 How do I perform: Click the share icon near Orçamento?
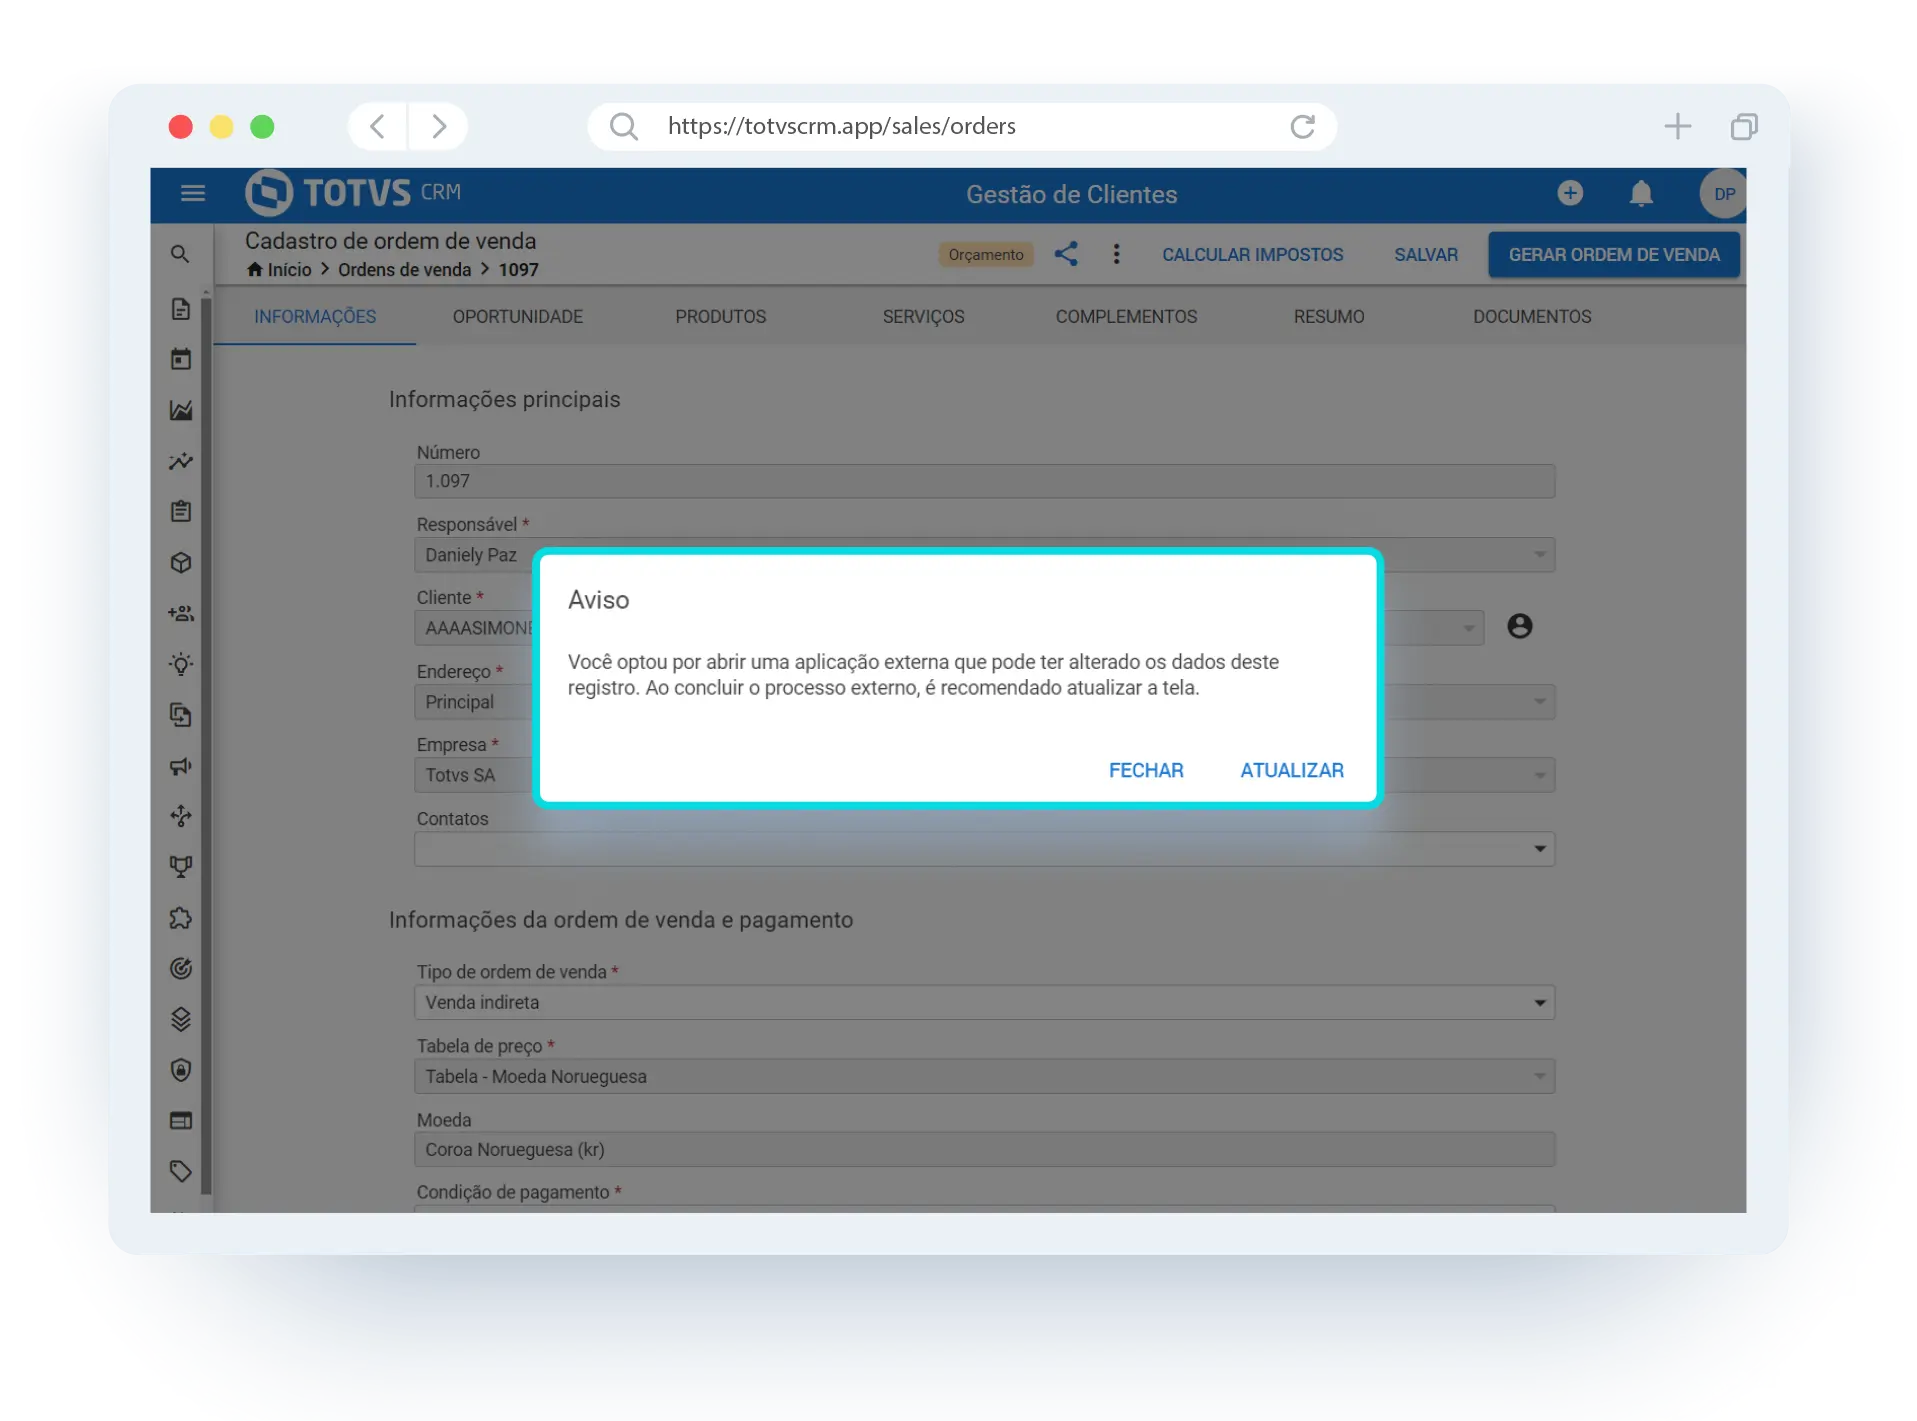(1065, 254)
